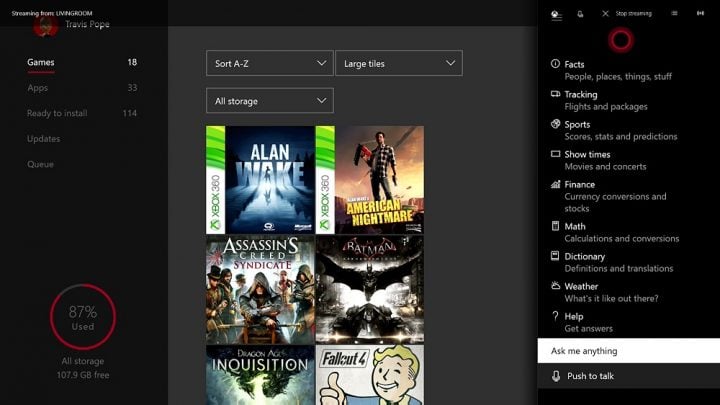Click the Finance chart icon
This screenshot has height=405, width=720.
coord(555,184)
